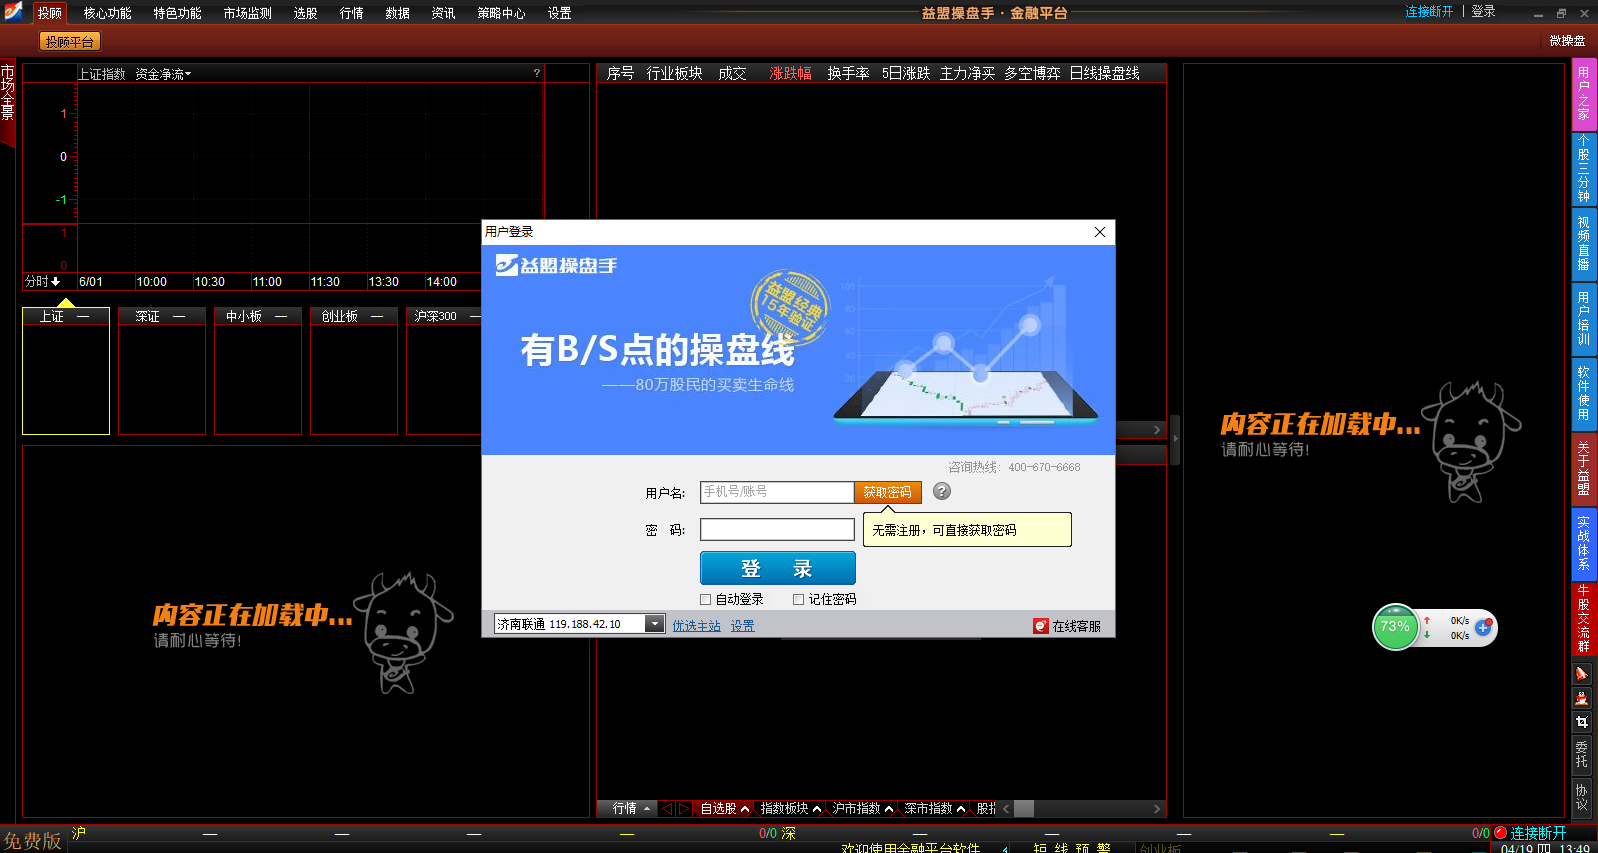Click the question mark on 上证指数 chart header

coord(537,73)
